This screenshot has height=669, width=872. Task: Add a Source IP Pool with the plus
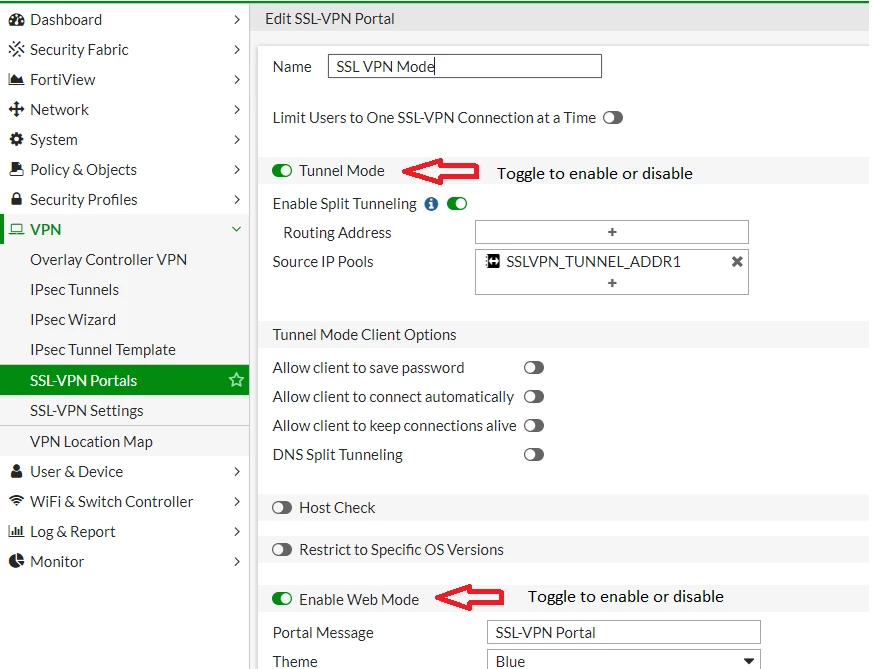[612, 283]
